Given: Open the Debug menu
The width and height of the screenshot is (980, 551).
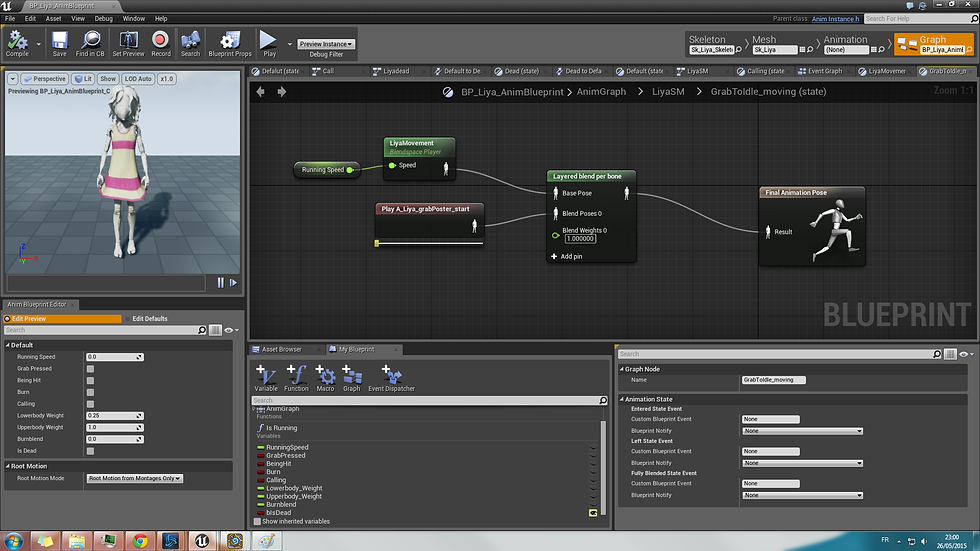Looking at the screenshot, I should [104, 19].
